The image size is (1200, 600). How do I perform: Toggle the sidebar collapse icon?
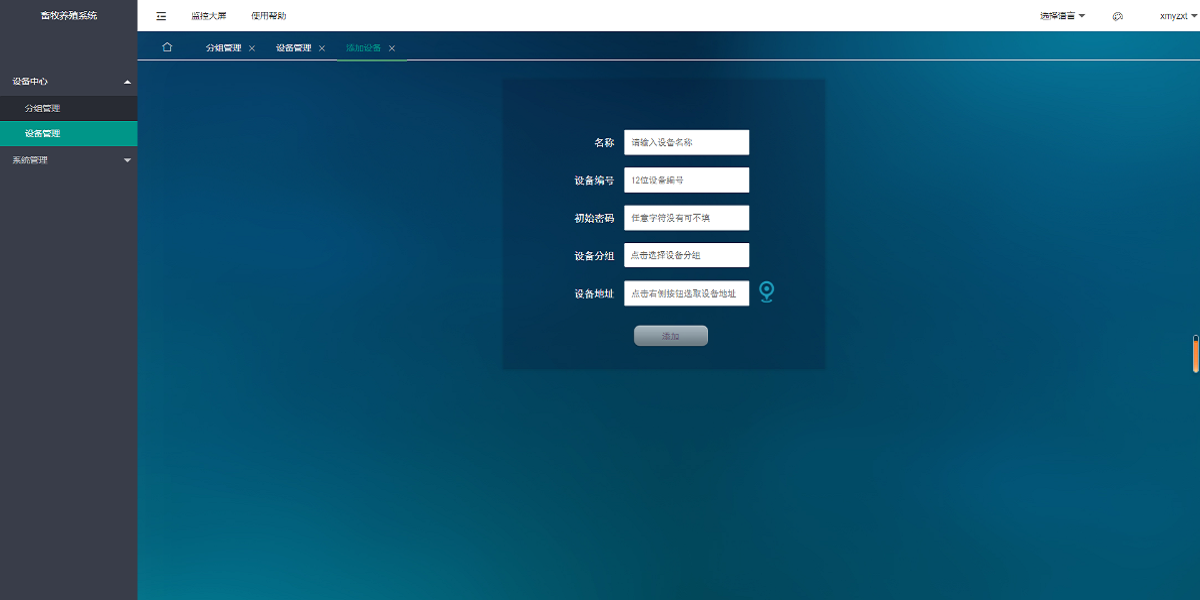click(x=161, y=16)
